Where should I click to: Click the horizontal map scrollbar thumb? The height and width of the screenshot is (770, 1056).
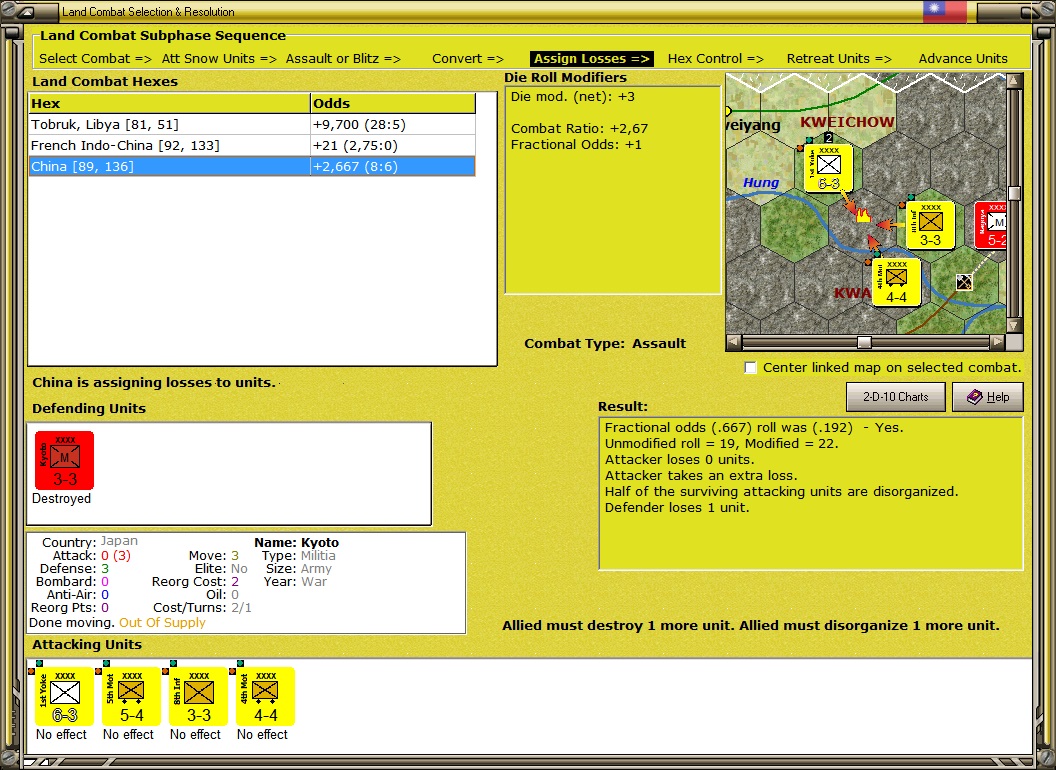pyautogui.click(x=864, y=342)
